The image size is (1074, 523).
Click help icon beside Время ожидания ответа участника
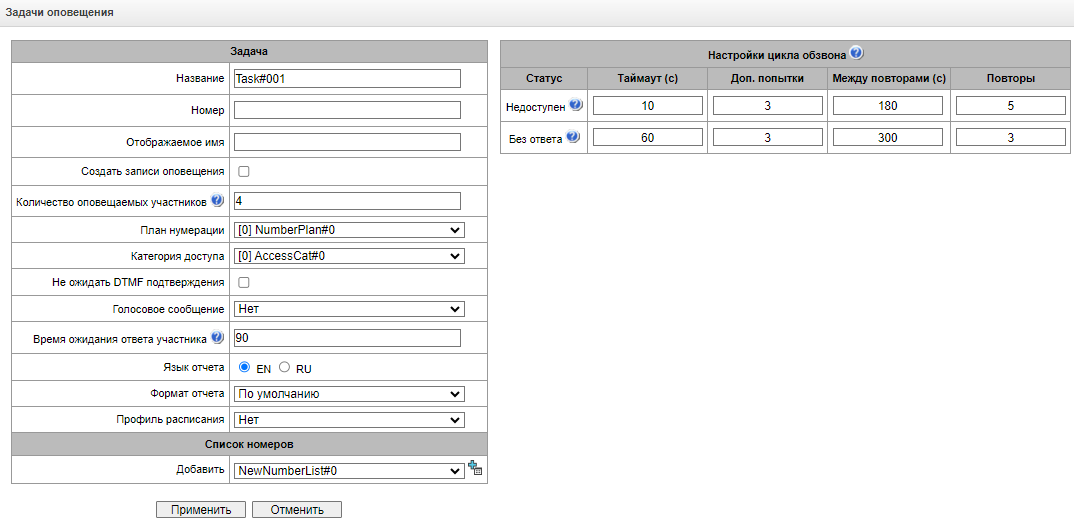(x=217, y=337)
